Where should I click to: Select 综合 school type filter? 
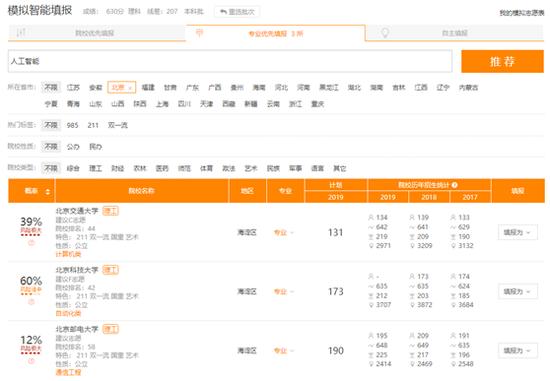(x=73, y=168)
